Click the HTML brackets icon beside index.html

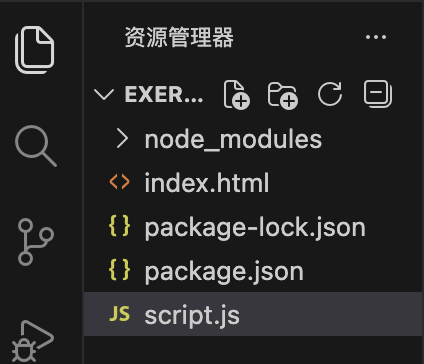coord(119,182)
